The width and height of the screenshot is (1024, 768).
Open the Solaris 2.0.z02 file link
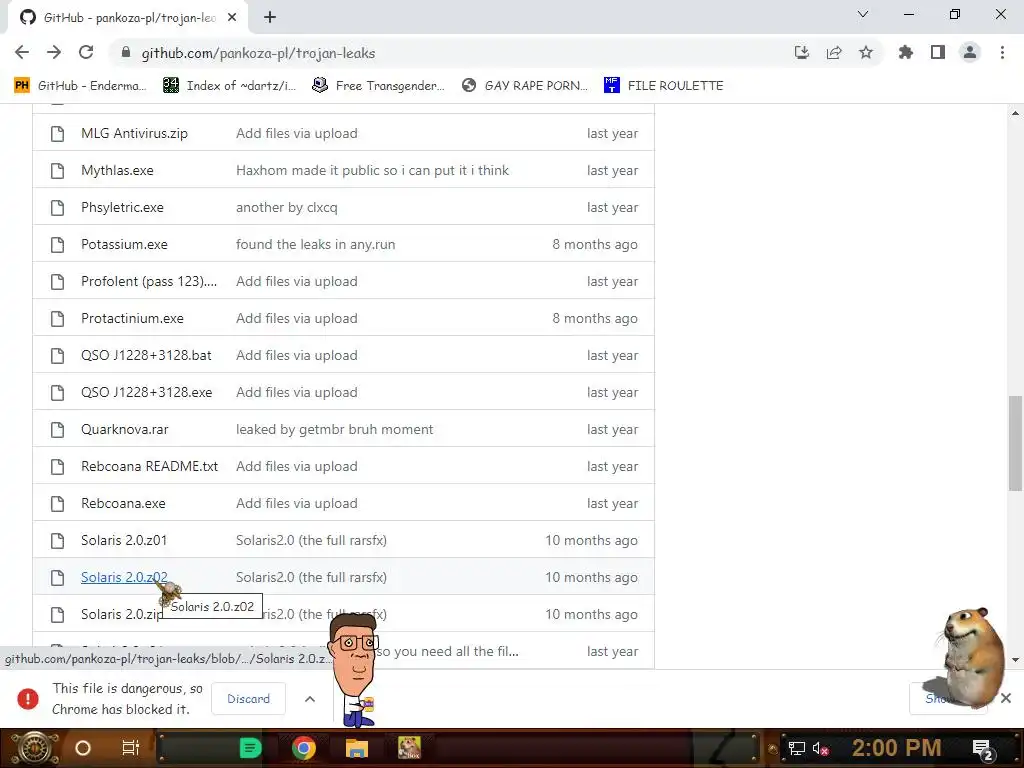tap(124, 577)
